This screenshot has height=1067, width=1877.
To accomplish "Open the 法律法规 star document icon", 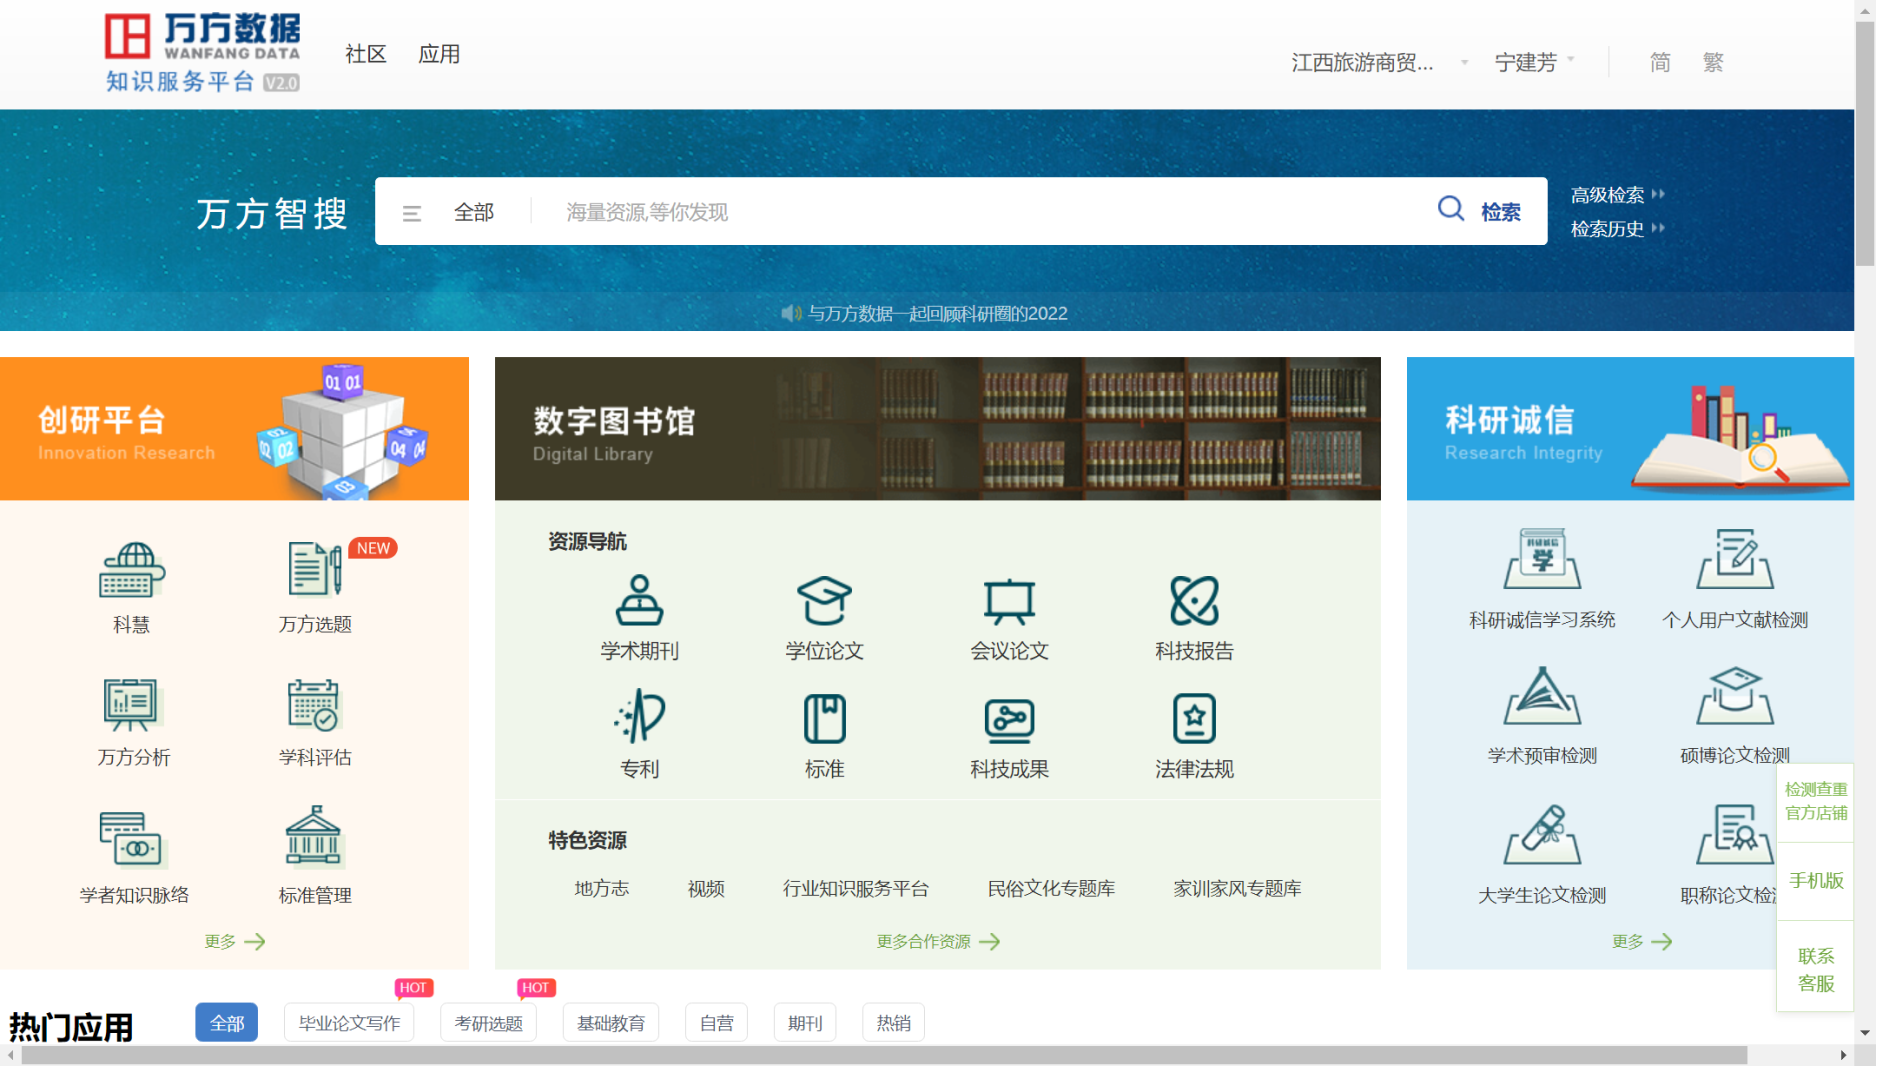I will click(x=1194, y=718).
